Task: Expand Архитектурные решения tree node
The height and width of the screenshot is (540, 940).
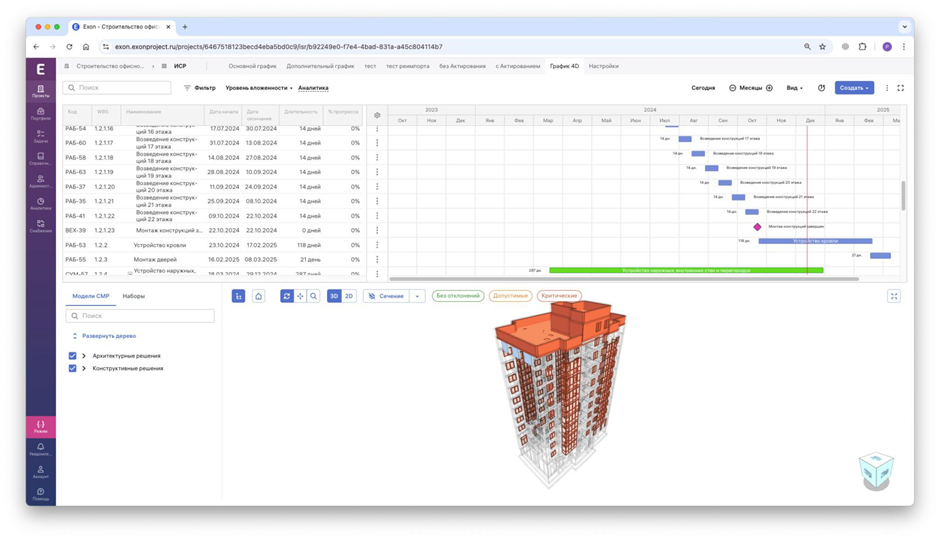Action: coord(84,355)
